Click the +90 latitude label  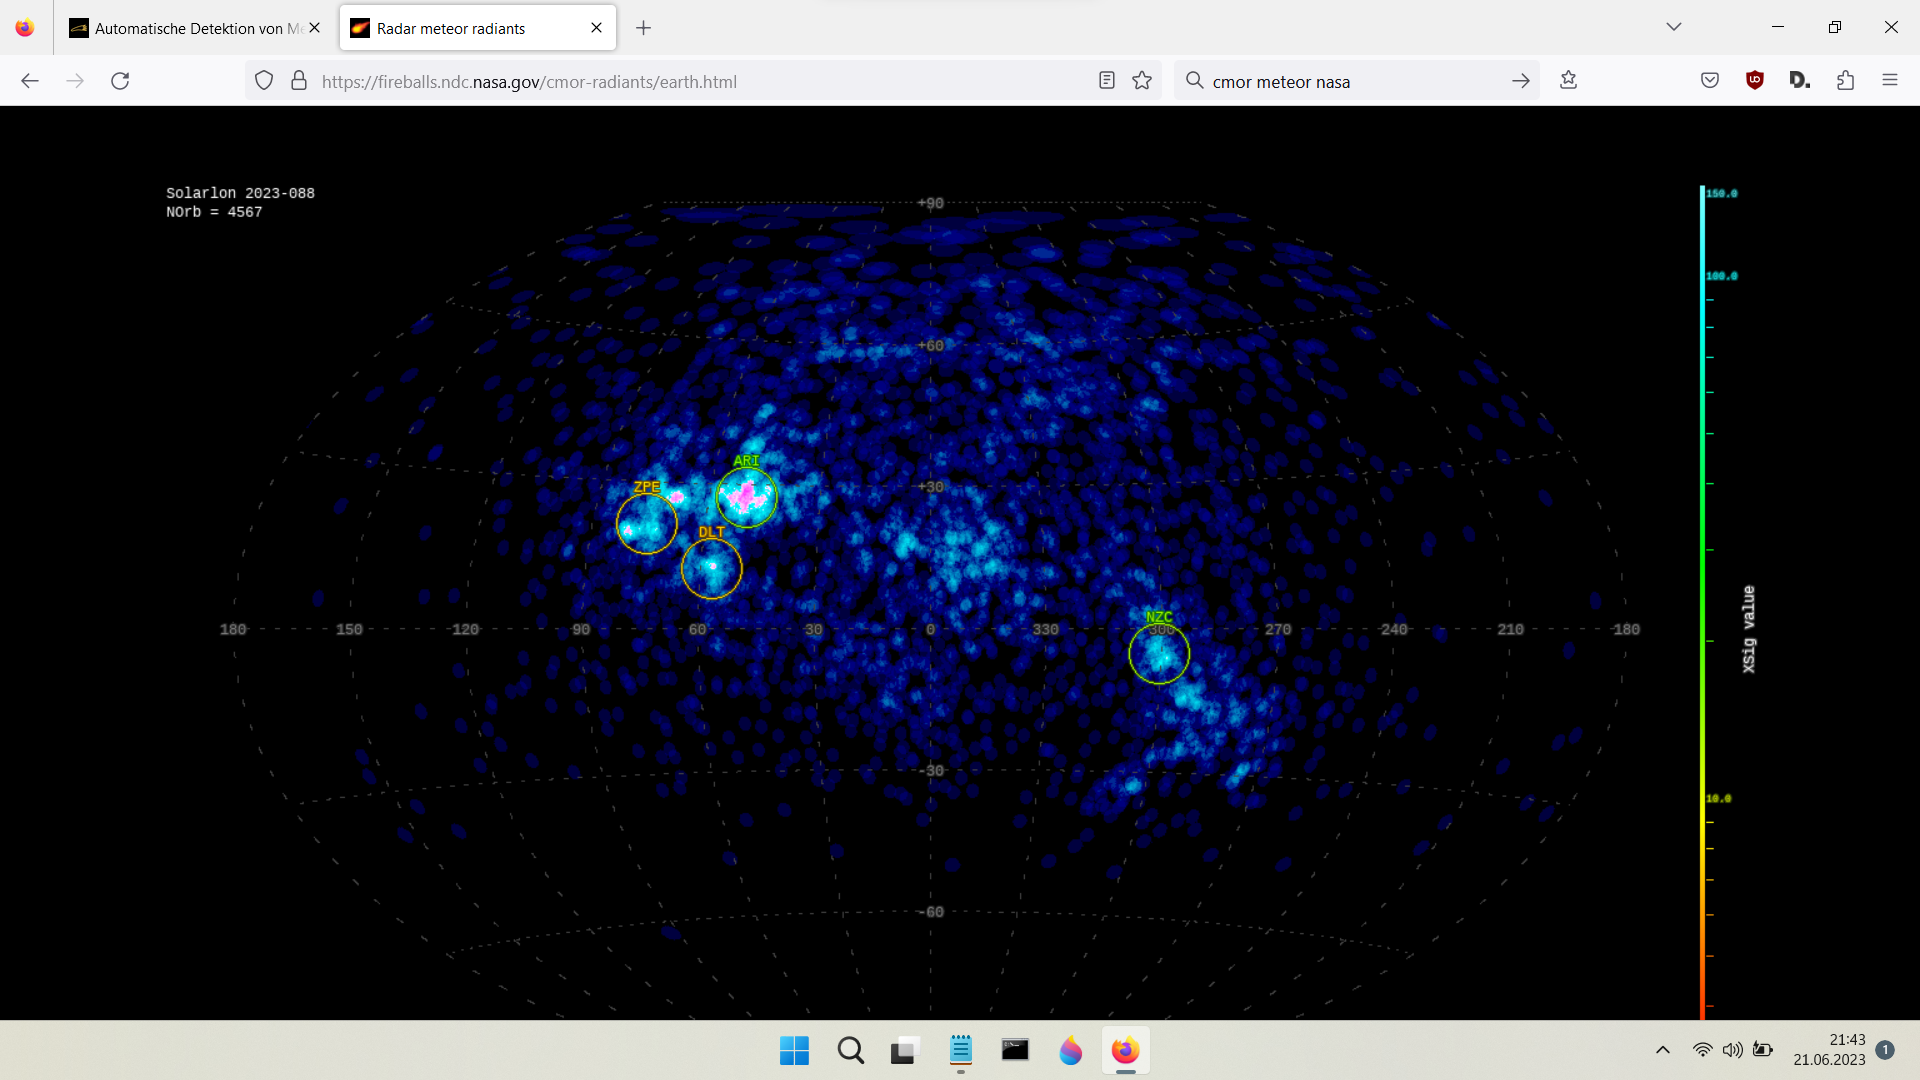coord(931,203)
